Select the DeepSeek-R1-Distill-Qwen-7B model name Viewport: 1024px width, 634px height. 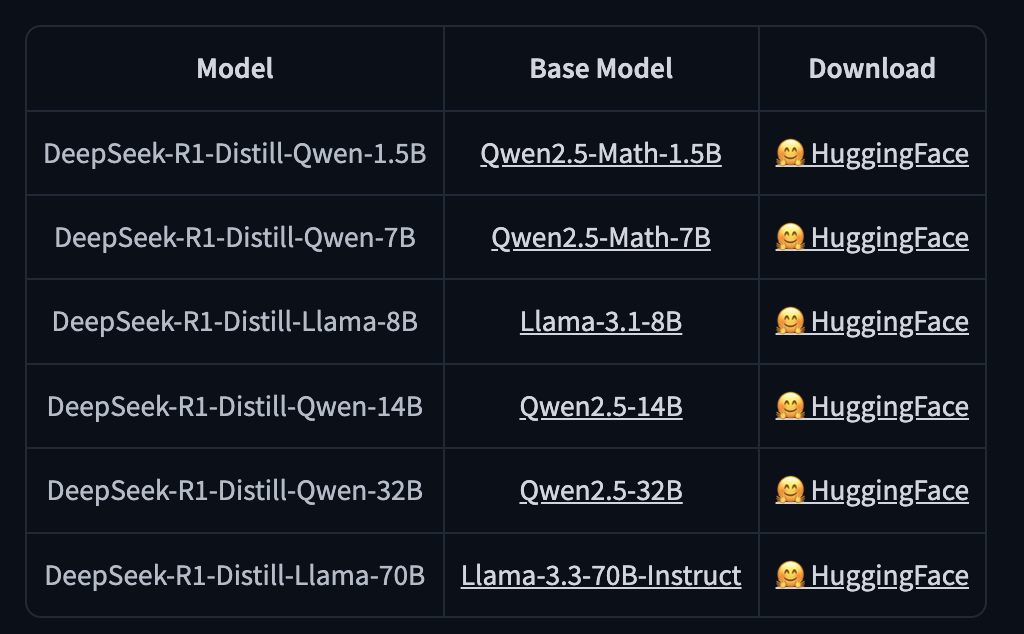[235, 238]
